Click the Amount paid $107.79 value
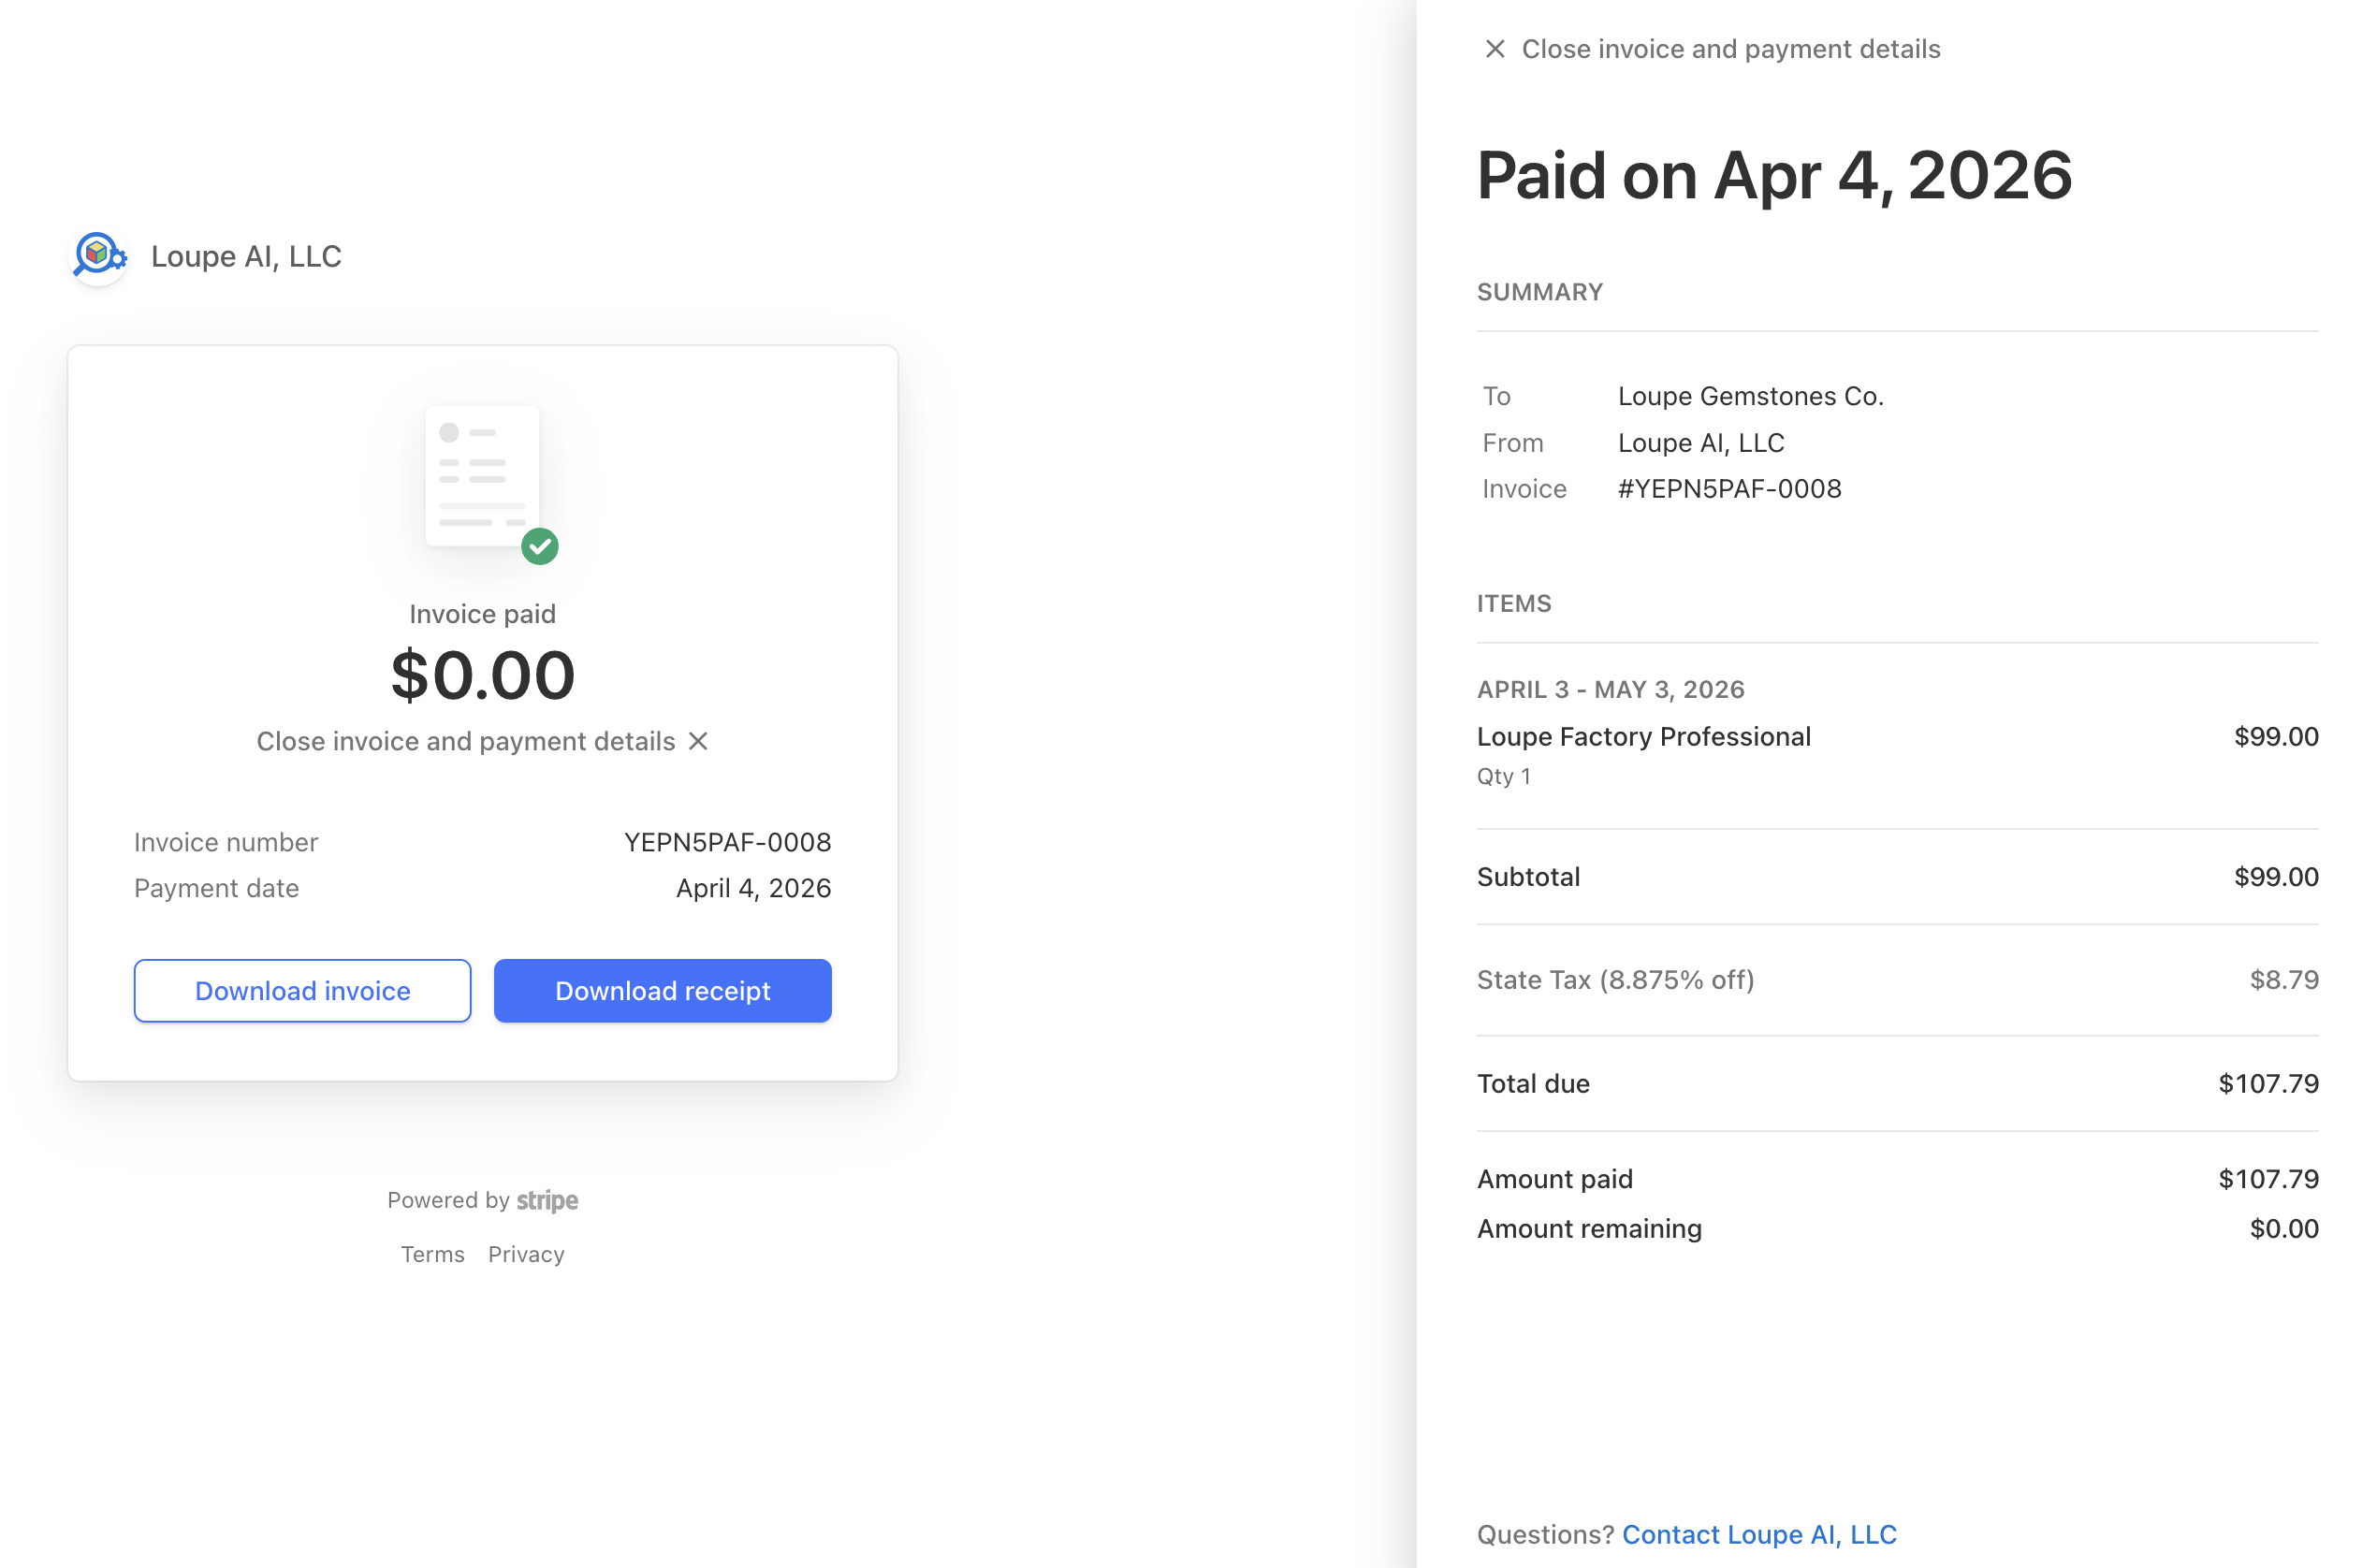Screen dimensions: 2377x1568 pyautogui.click(x=2268, y=1179)
